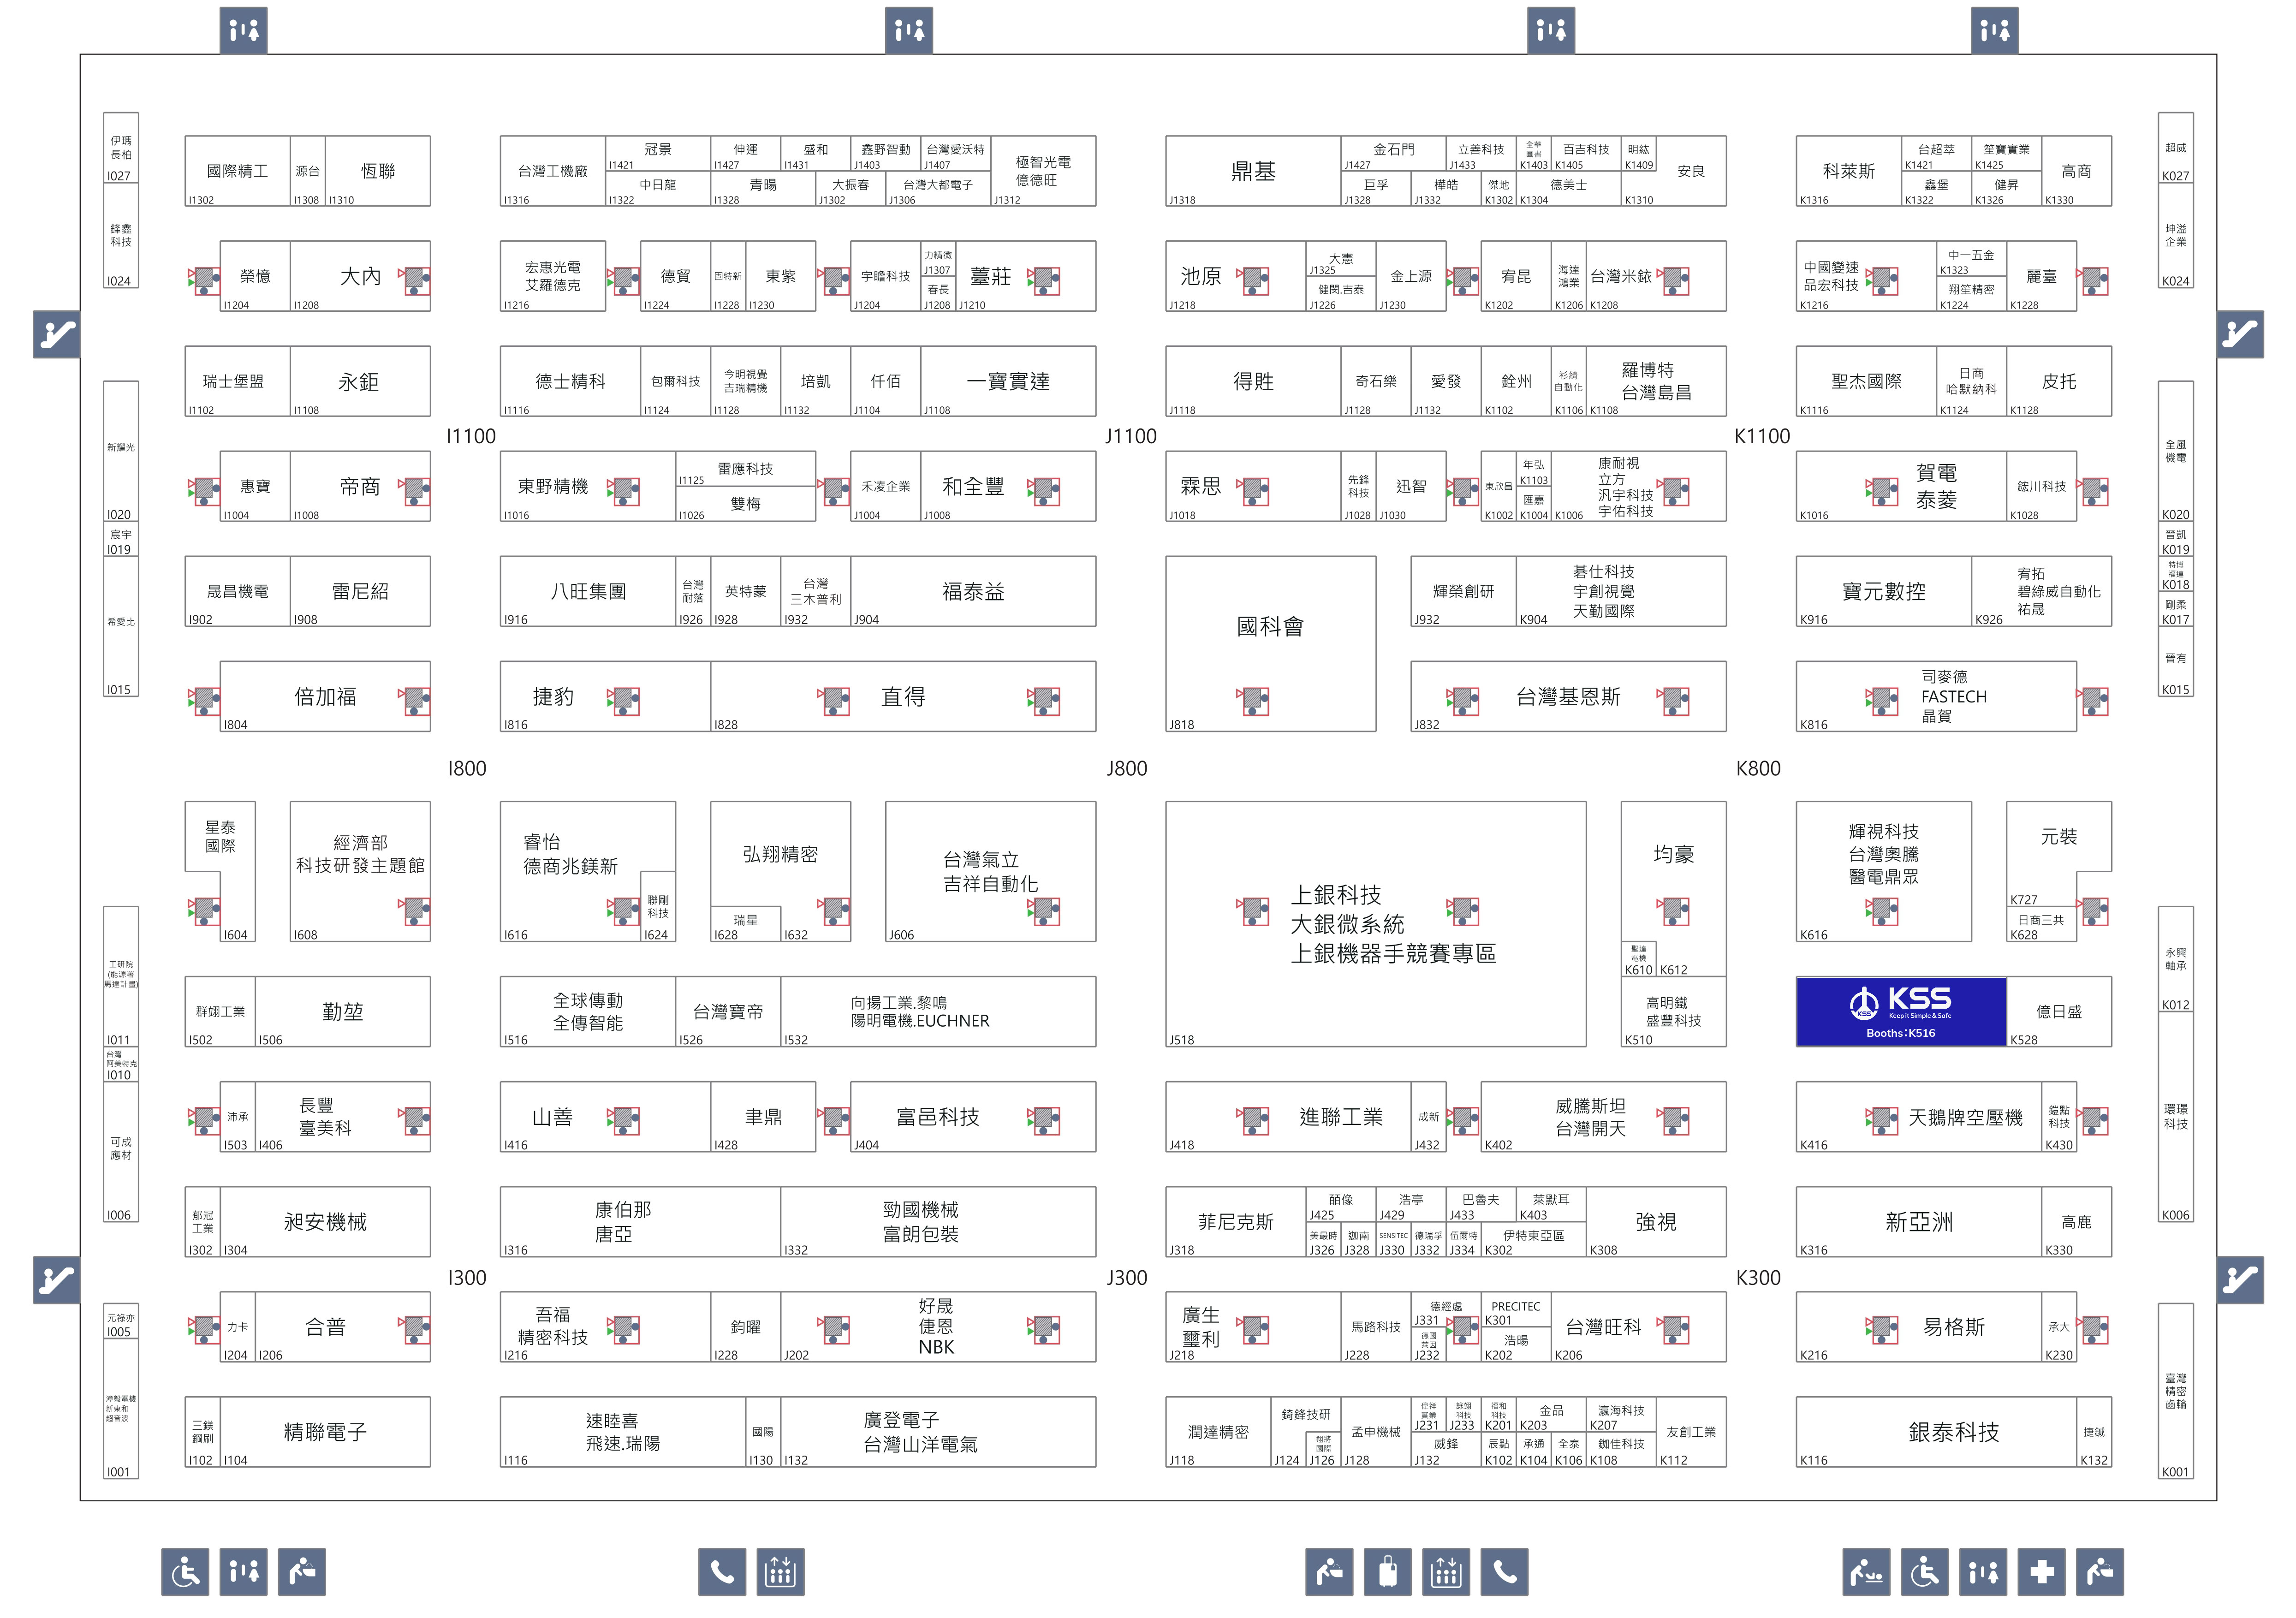The width and height of the screenshot is (2296, 1618).
Task: Select the 銀泰科技 booth K116
Action: [1936, 1432]
